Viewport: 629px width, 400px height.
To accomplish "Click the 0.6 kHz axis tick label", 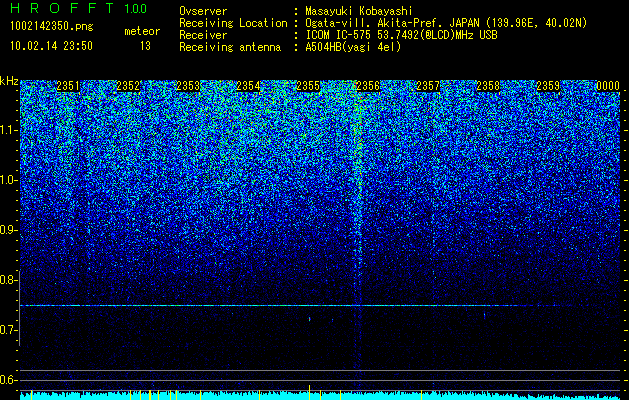I will (x=8, y=380).
